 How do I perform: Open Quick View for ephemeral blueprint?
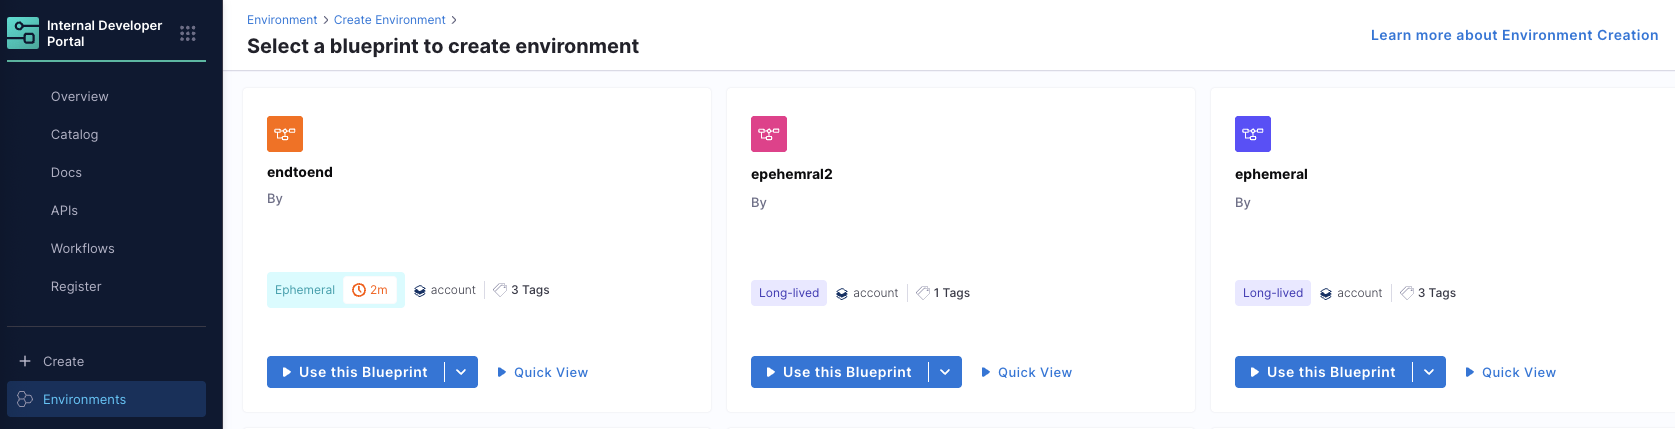click(1511, 372)
